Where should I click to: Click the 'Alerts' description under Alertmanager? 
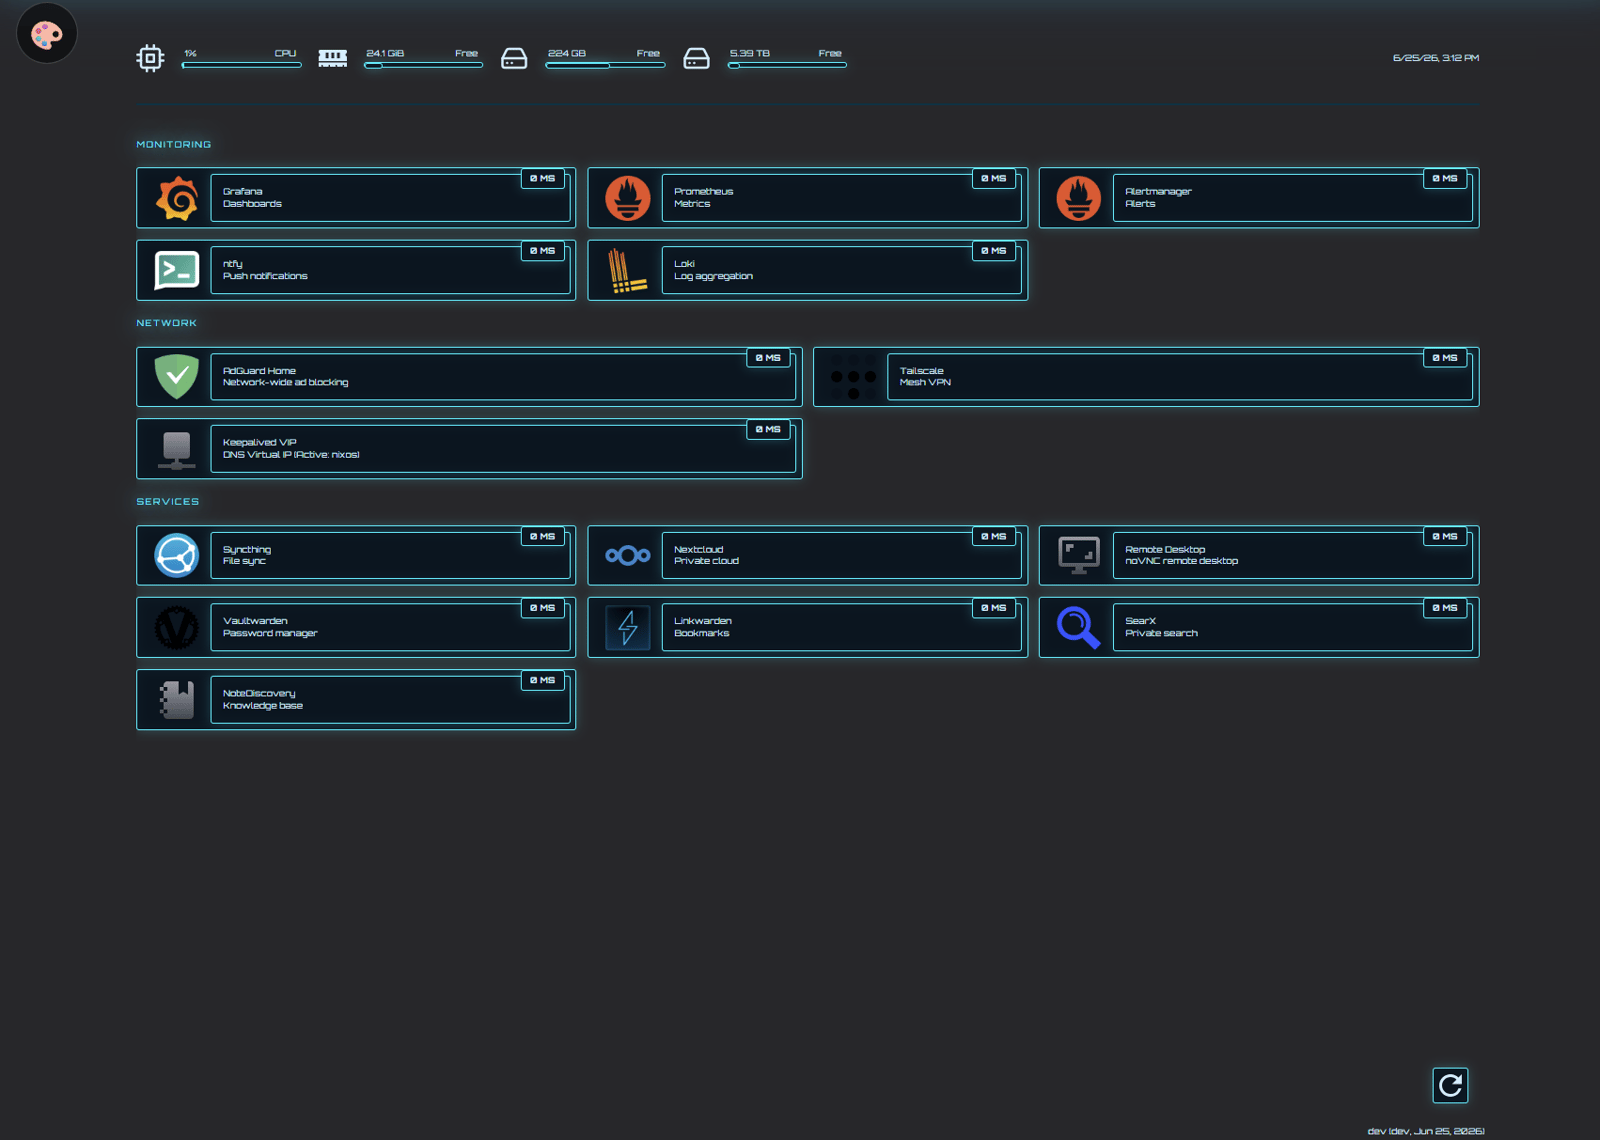pos(1140,204)
